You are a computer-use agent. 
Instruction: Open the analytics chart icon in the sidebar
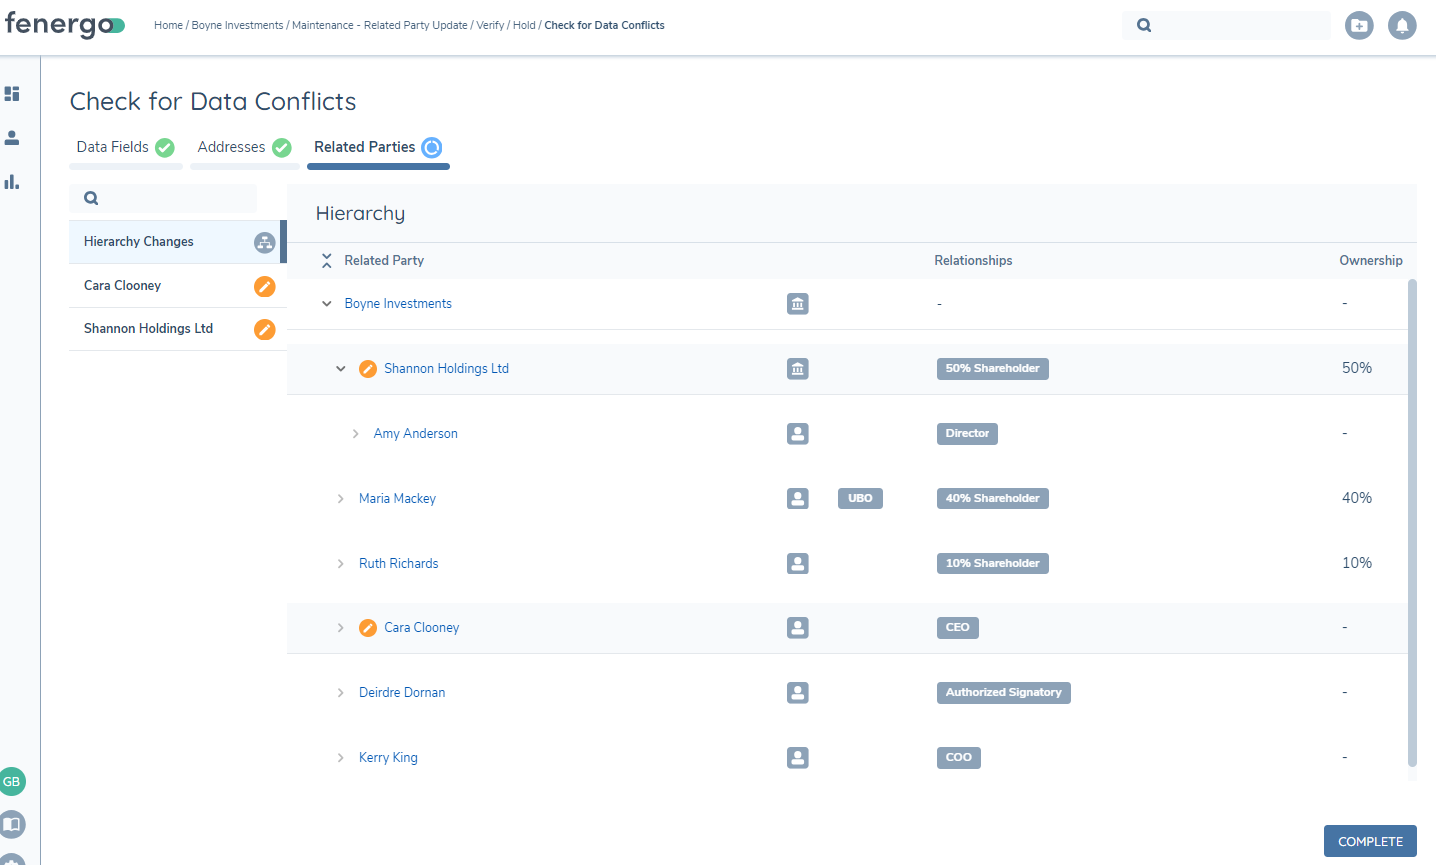(x=12, y=182)
